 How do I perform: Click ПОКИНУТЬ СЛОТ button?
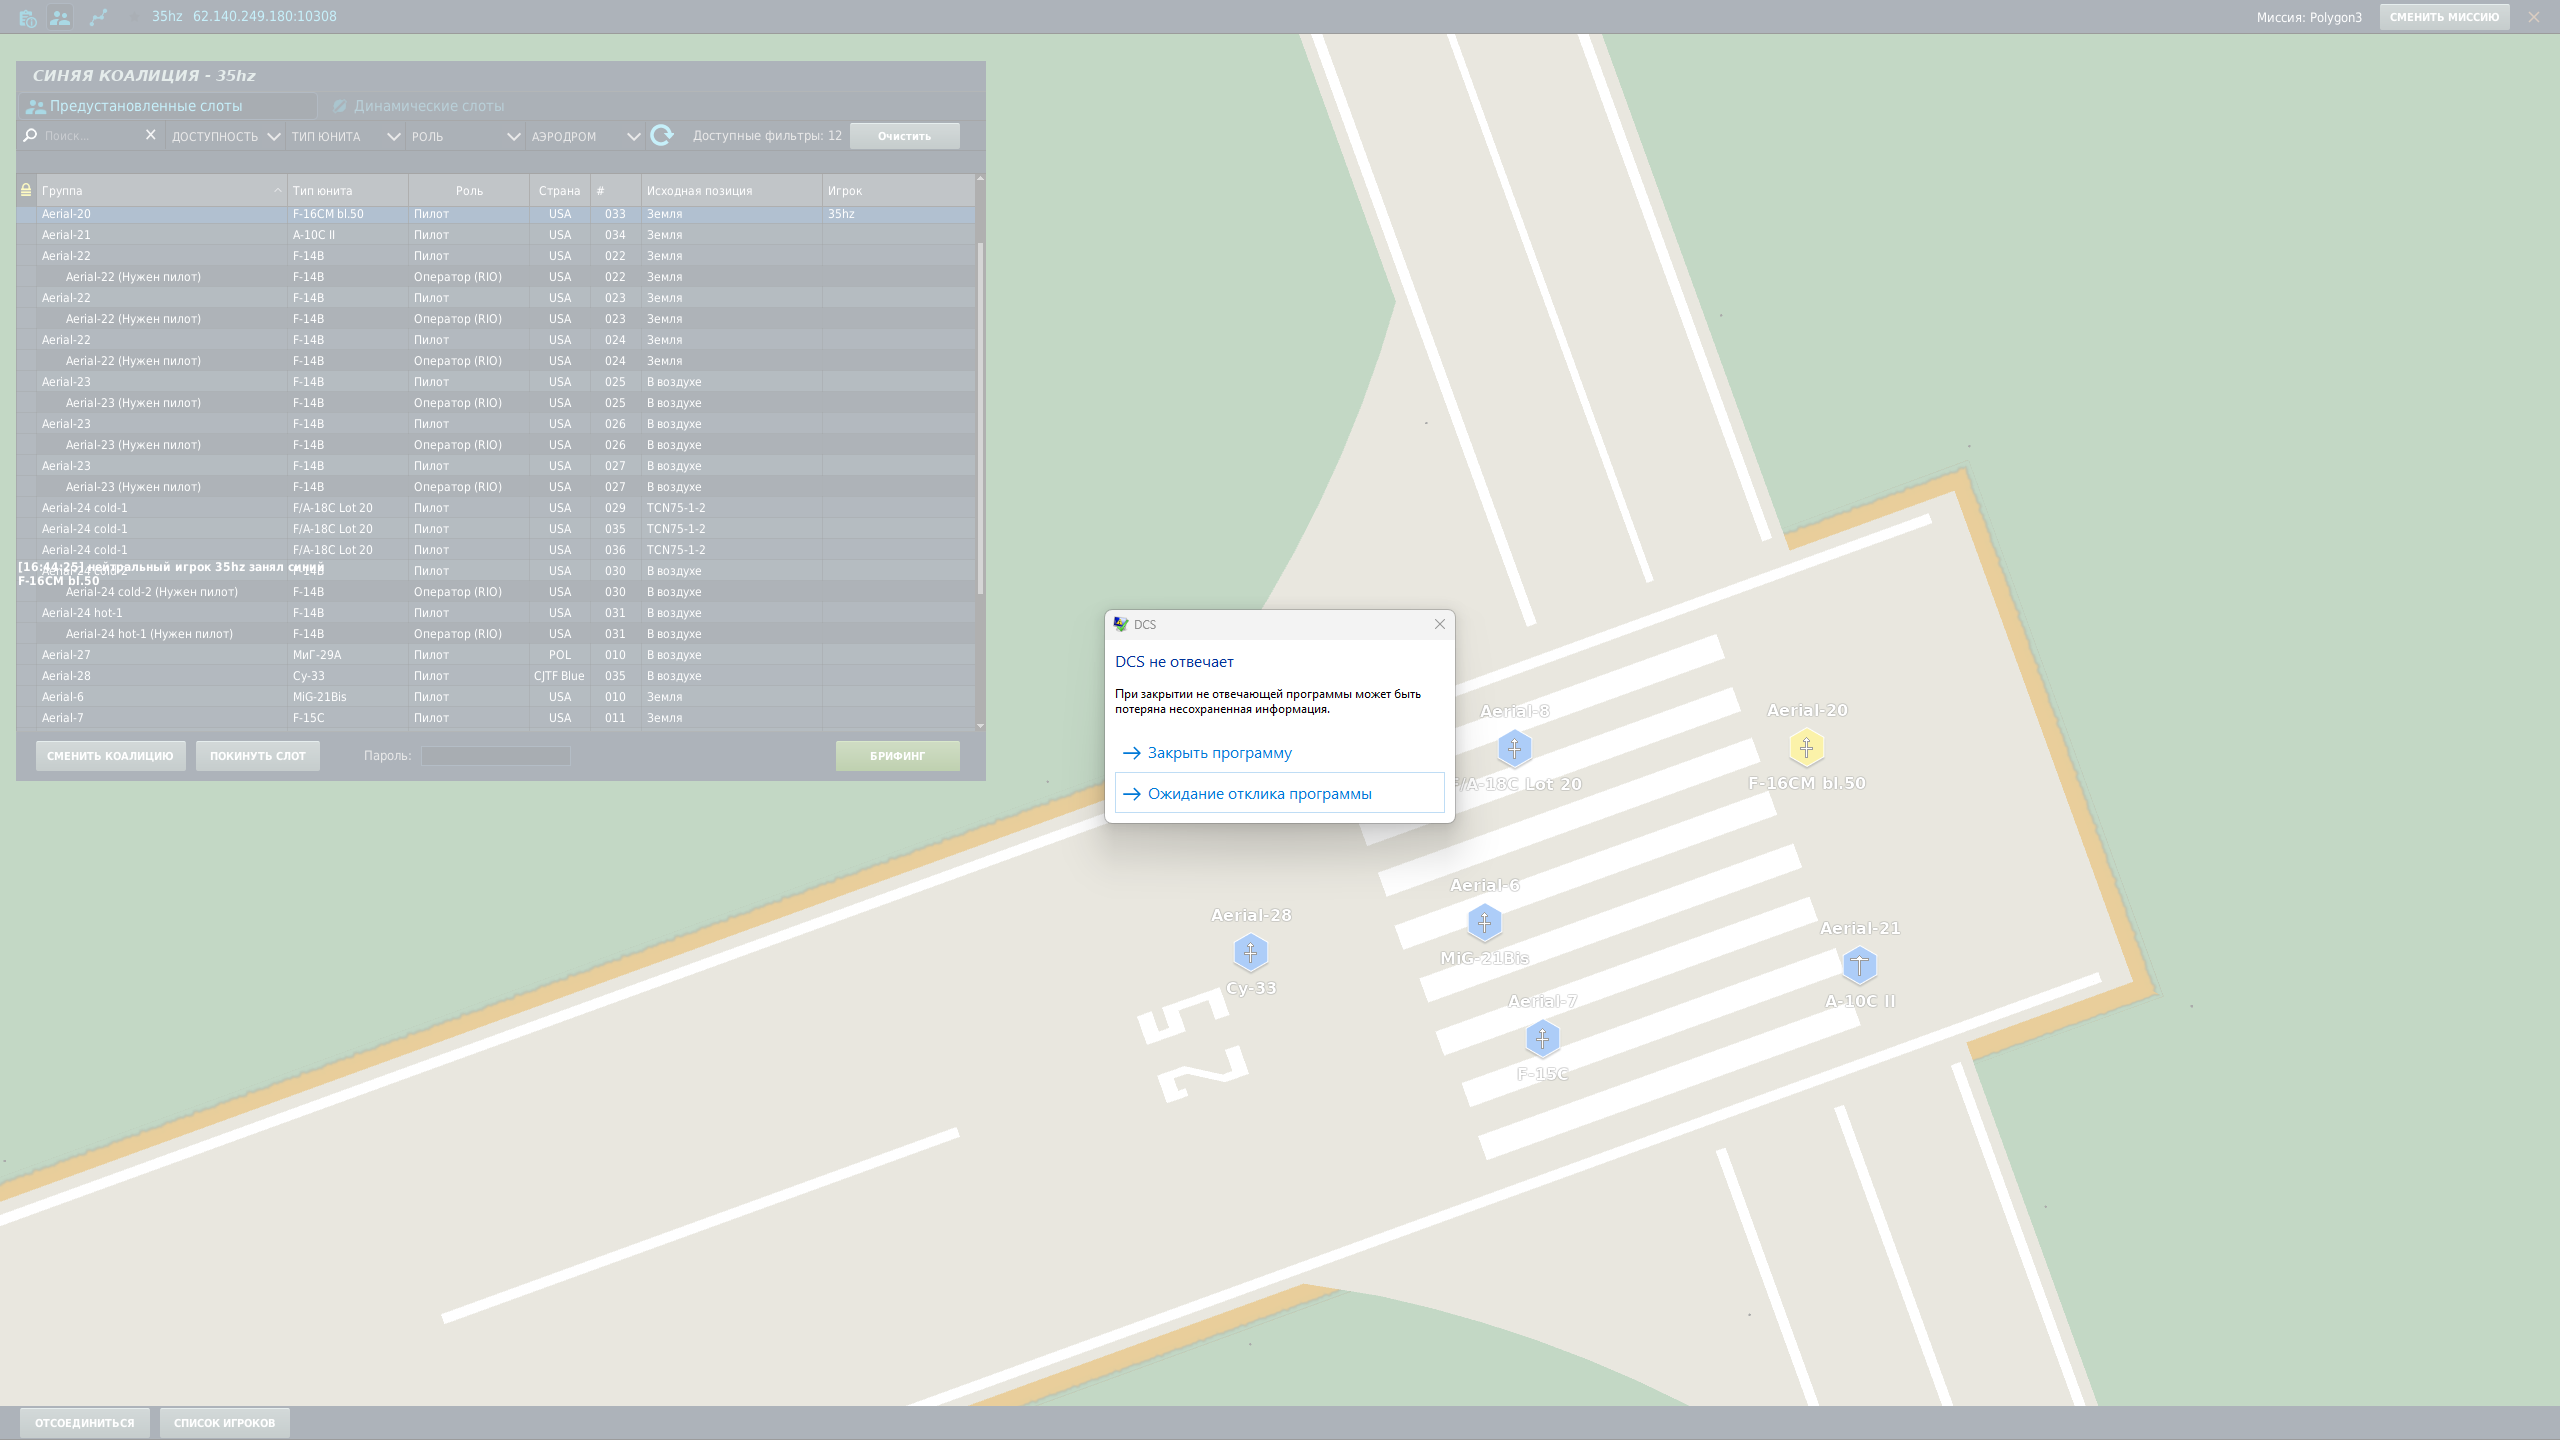point(258,756)
